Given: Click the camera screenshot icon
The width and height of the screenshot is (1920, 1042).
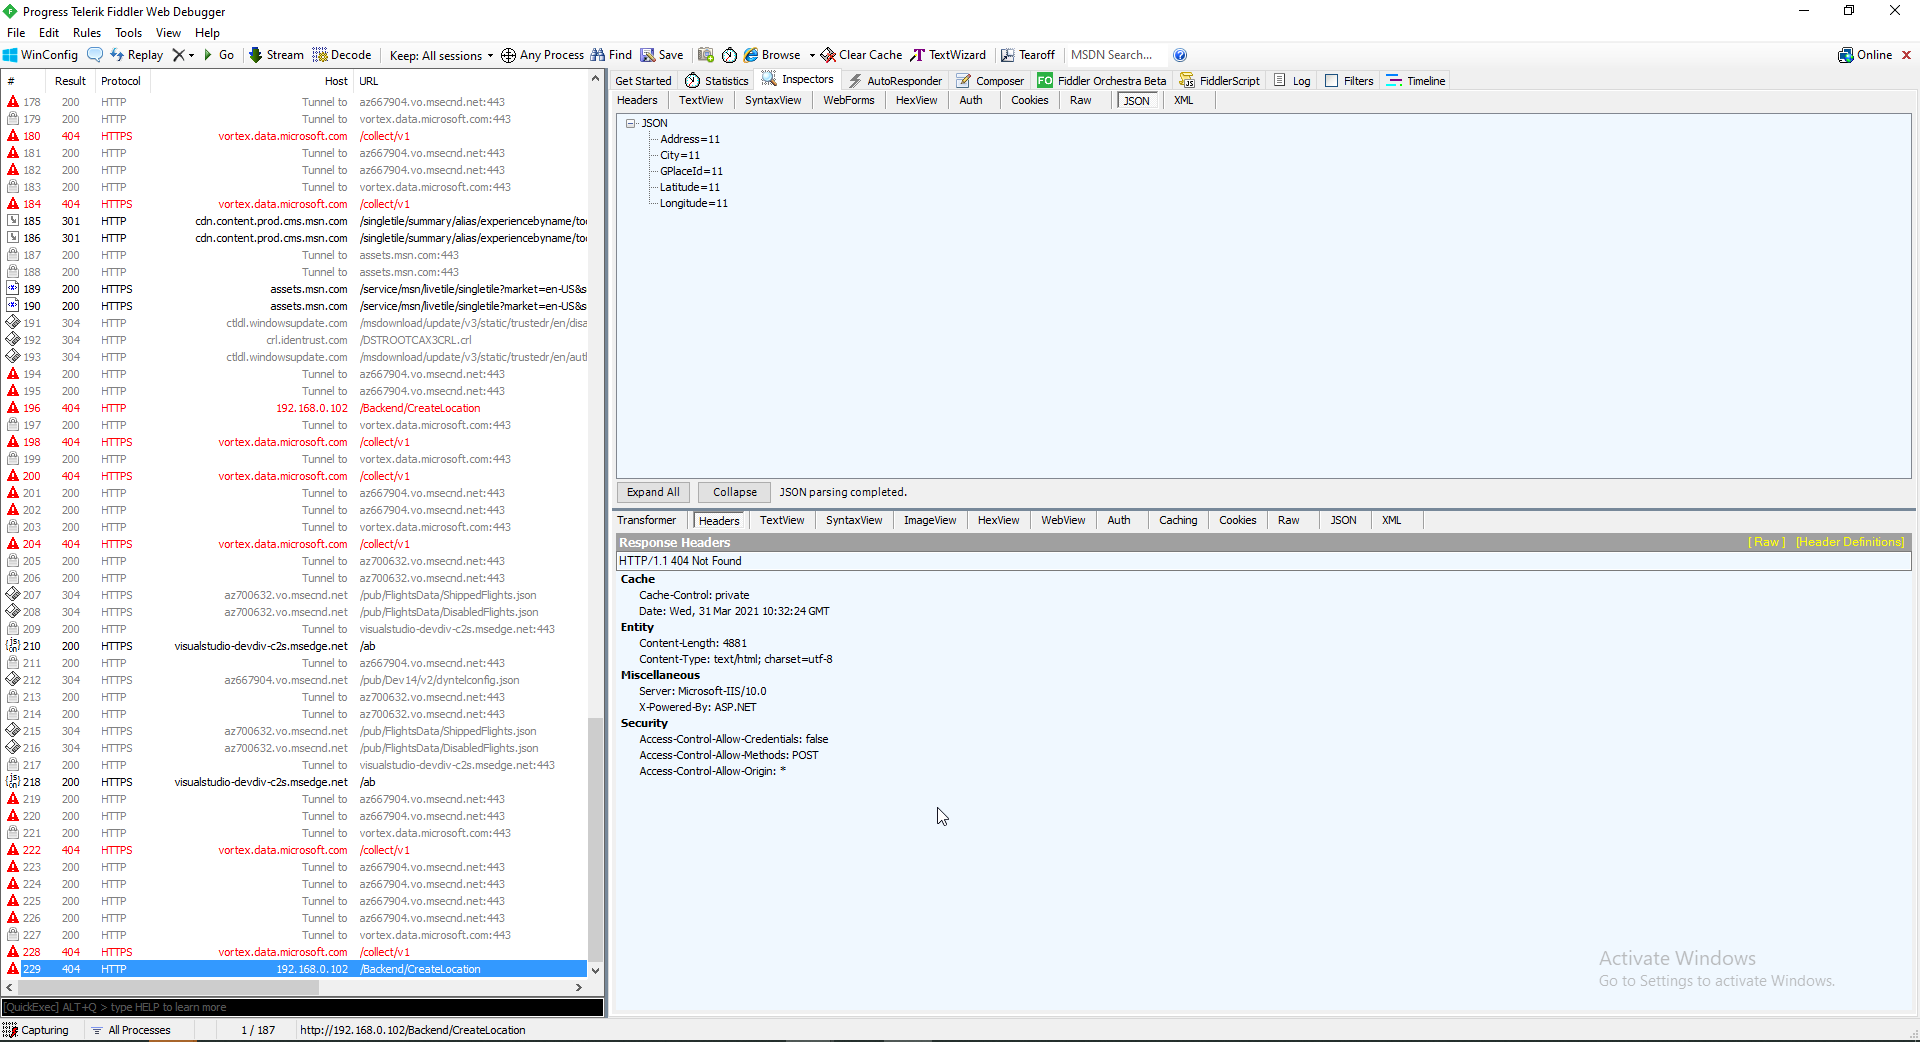Looking at the screenshot, I should click(706, 55).
